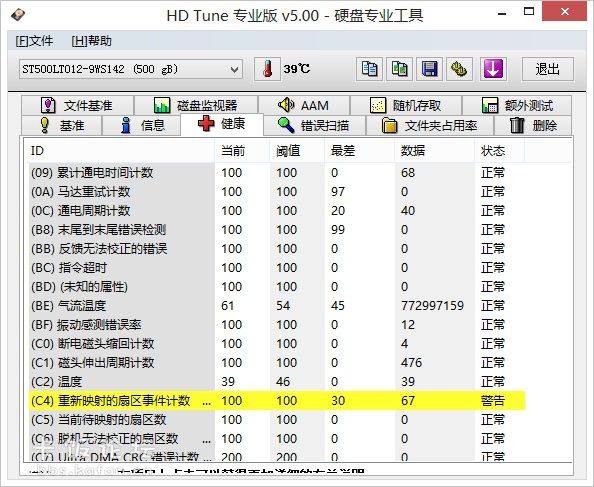Click the 退出 exit button
Viewport: 594px width, 487px height.
(x=547, y=69)
